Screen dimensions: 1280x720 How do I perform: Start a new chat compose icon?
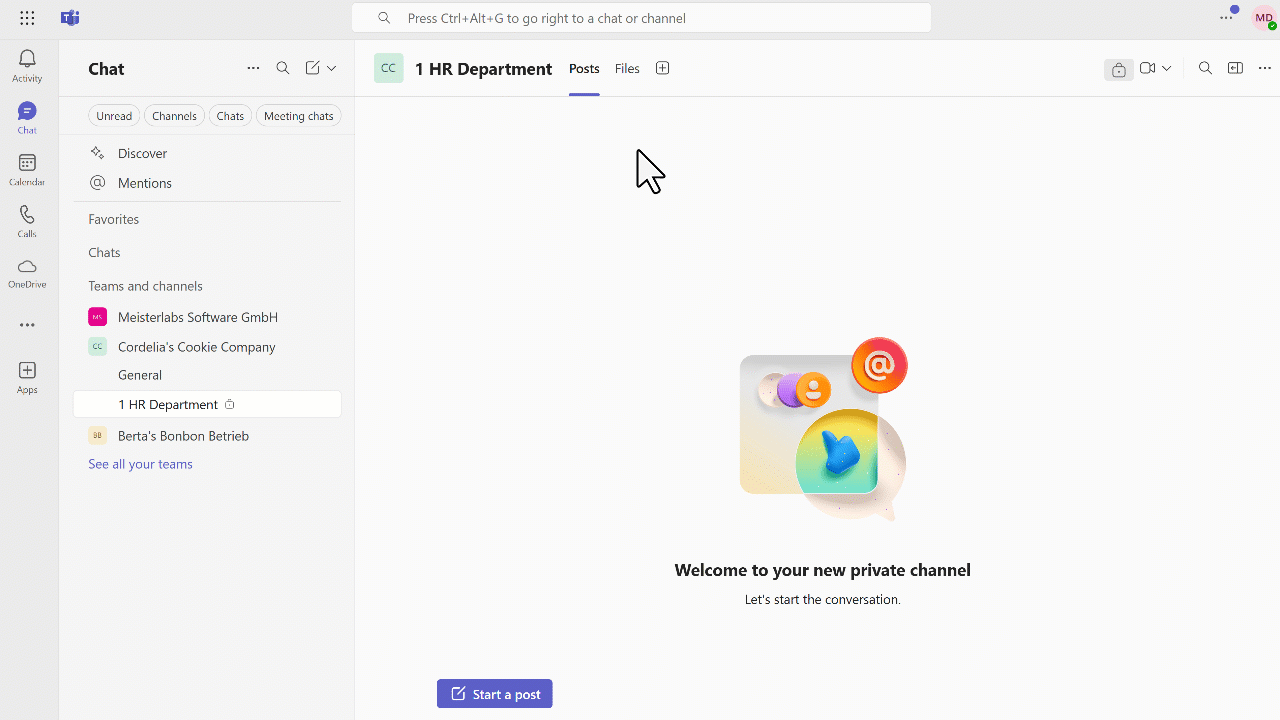(313, 68)
